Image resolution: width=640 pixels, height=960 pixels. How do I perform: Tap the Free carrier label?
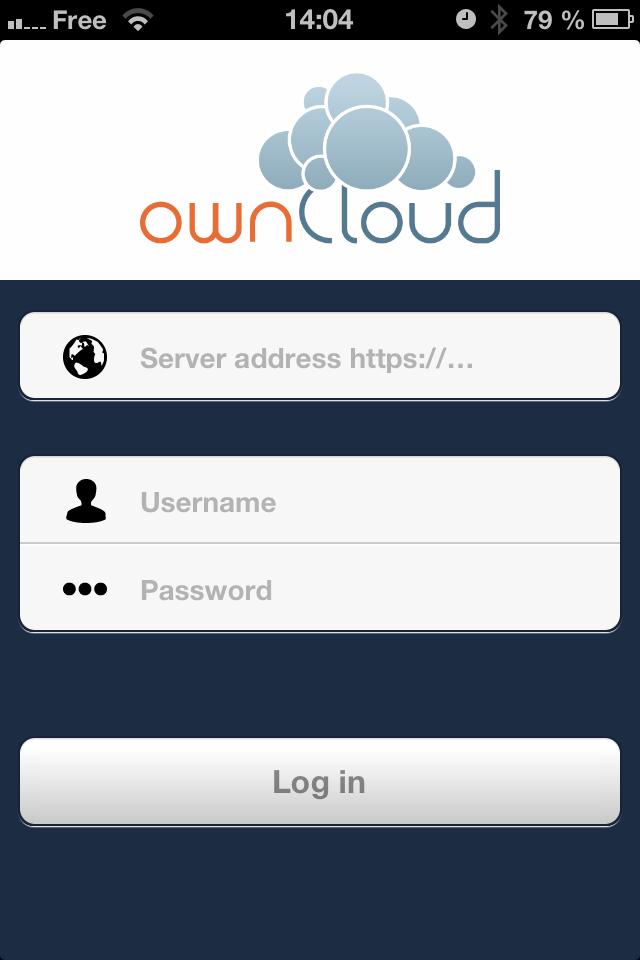click(80, 20)
